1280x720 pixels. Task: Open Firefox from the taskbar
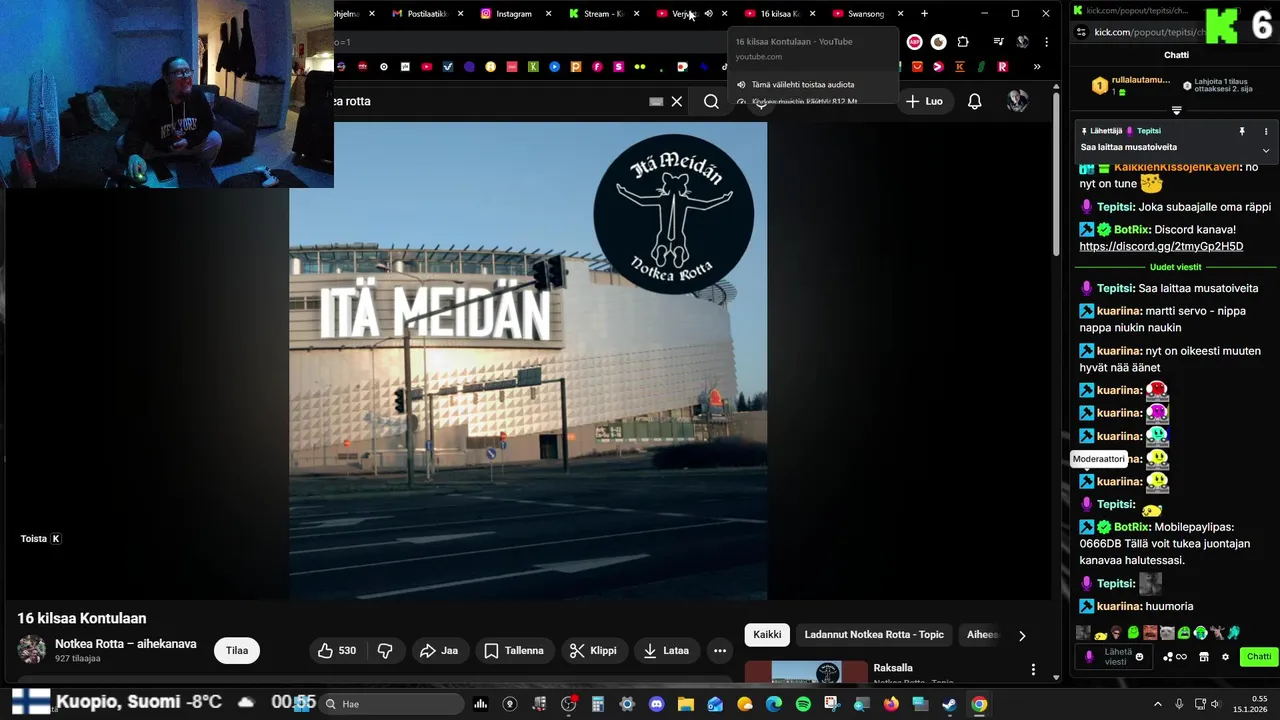[891, 704]
